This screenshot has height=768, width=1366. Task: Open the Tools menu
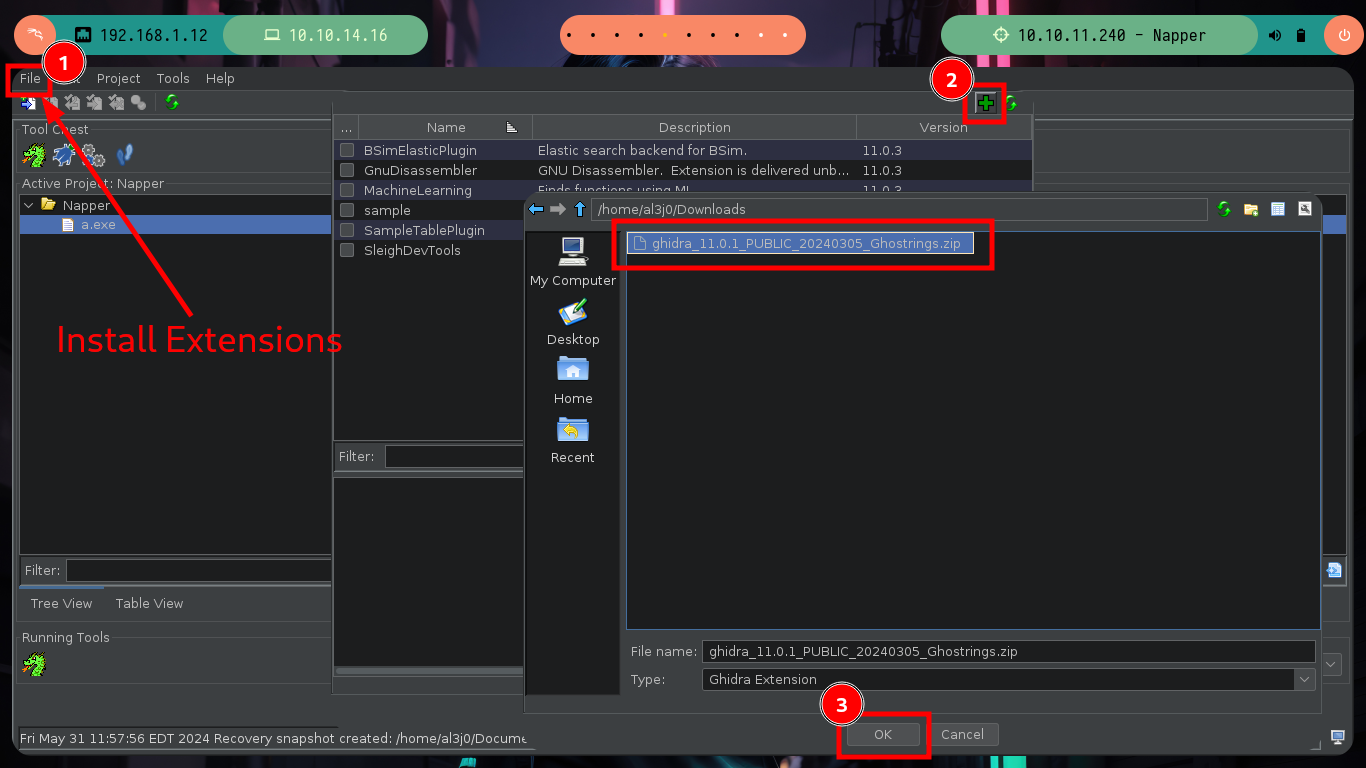click(173, 78)
